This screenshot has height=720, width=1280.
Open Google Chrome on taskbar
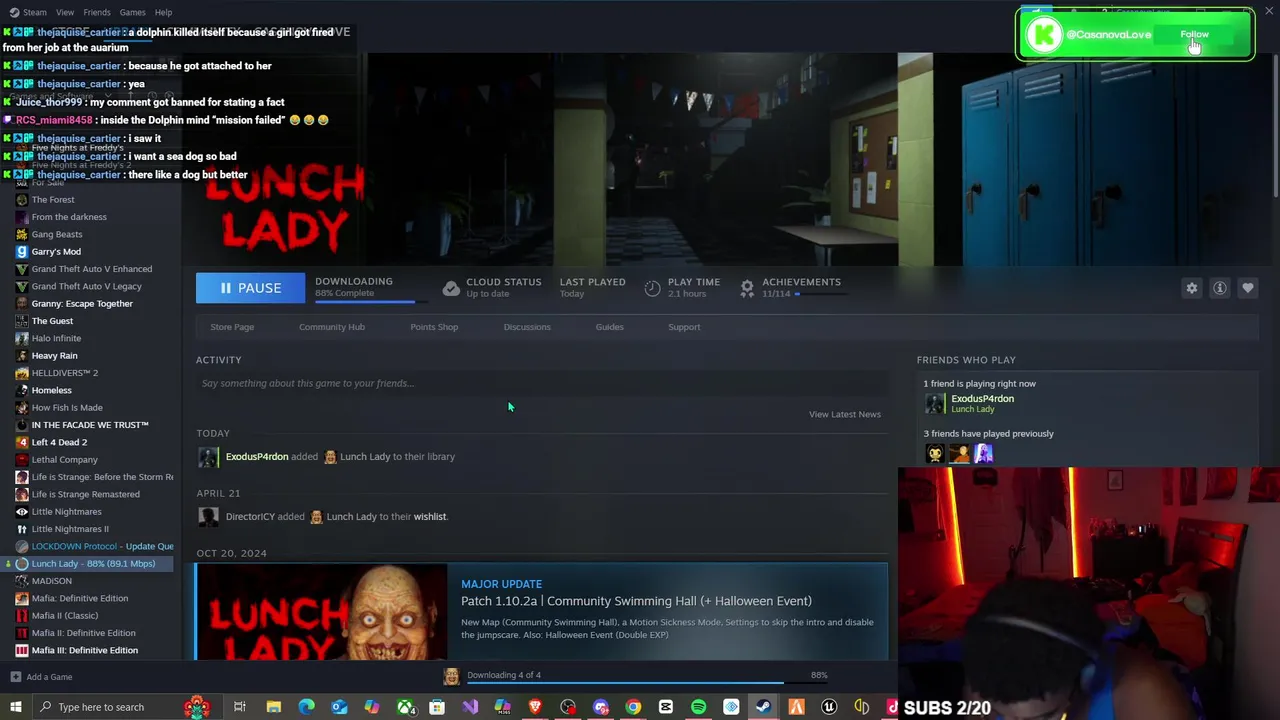(x=633, y=707)
